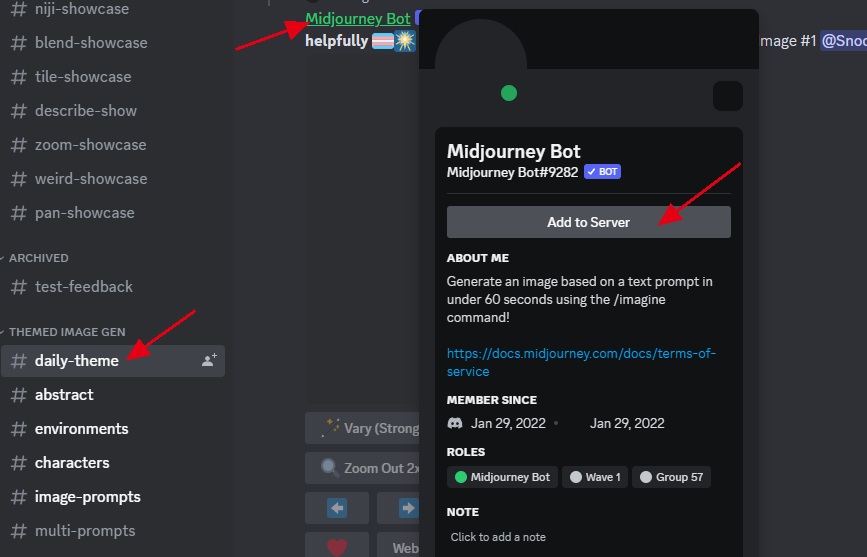
Task: Click the BOT verified badge in profile
Action: pyautogui.click(x=602, y=172)
